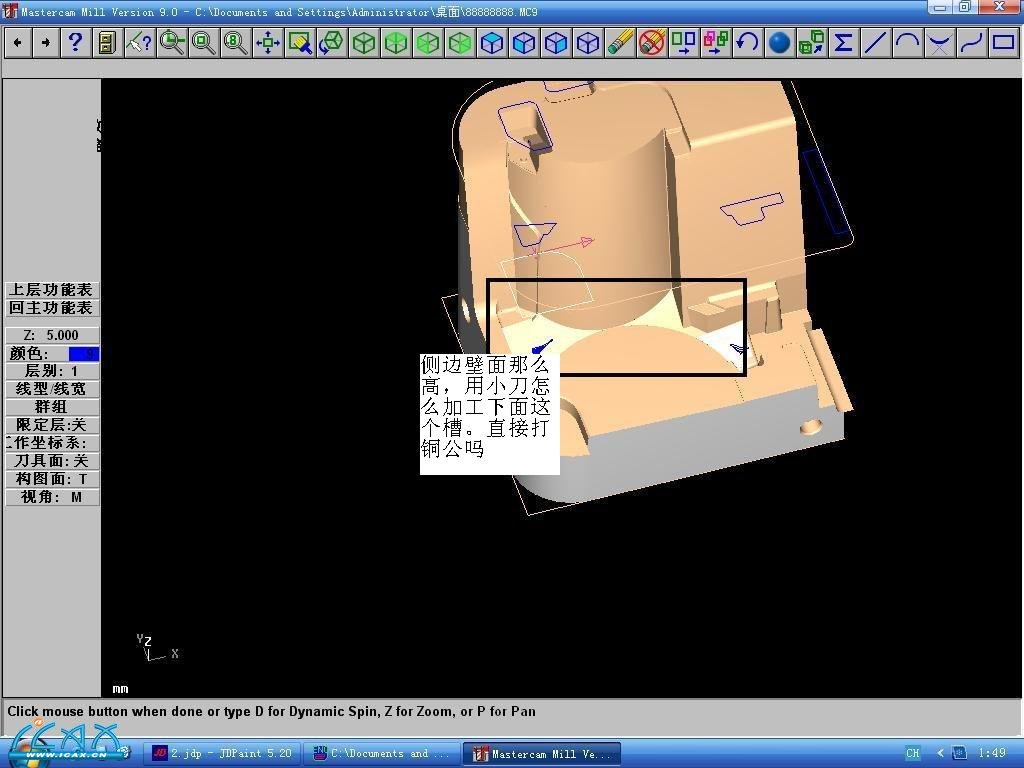Open the 线型/线宽 line style settings
Screen dimensions: 1024x768
[x=52, y=389]
